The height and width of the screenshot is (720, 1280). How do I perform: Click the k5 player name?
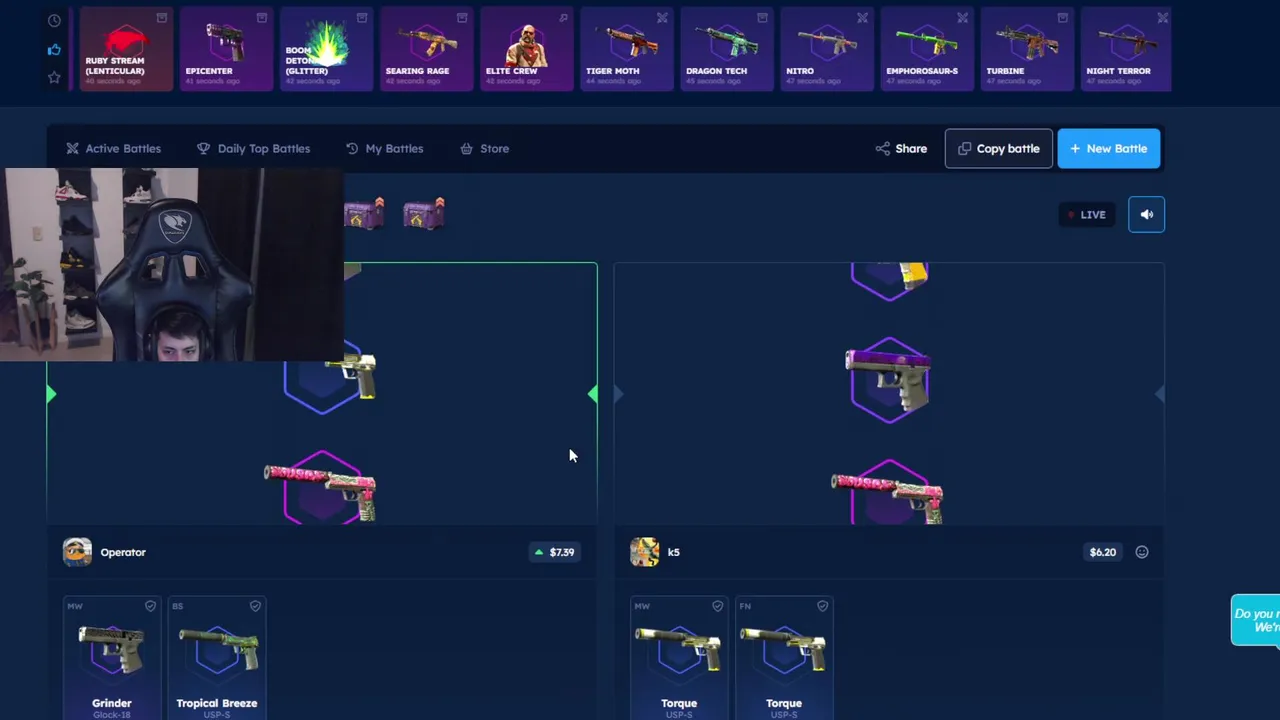[x=673, y=552]
